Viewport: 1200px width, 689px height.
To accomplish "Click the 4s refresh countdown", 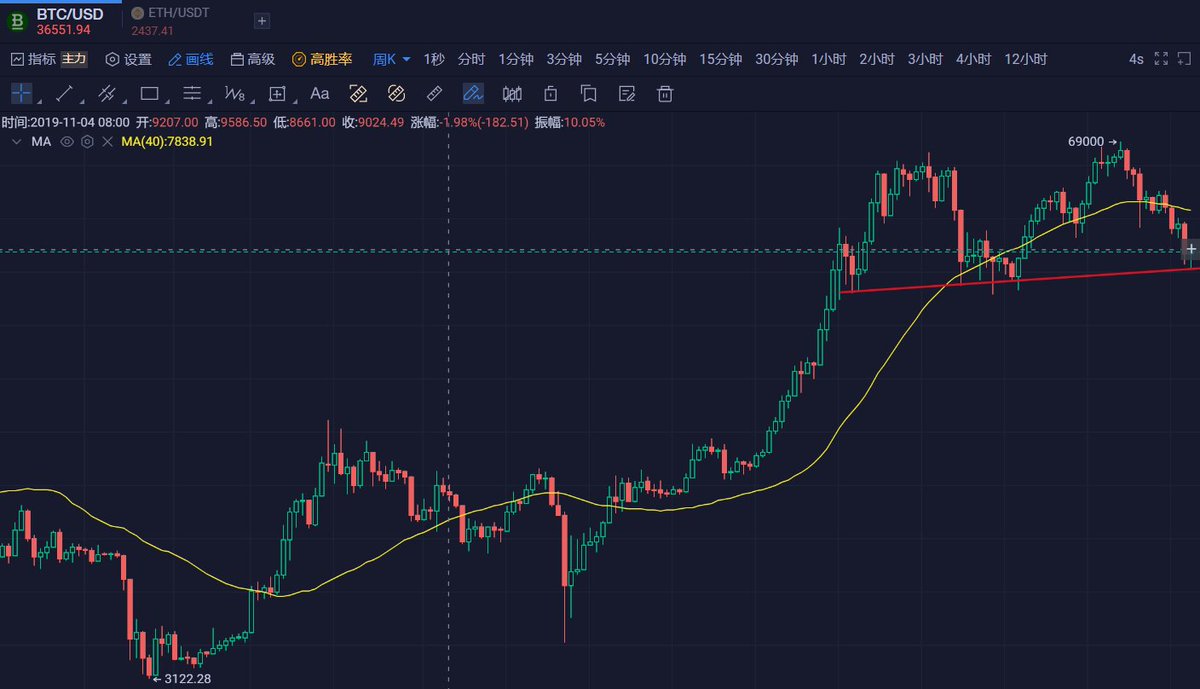I will [1136, 59].
